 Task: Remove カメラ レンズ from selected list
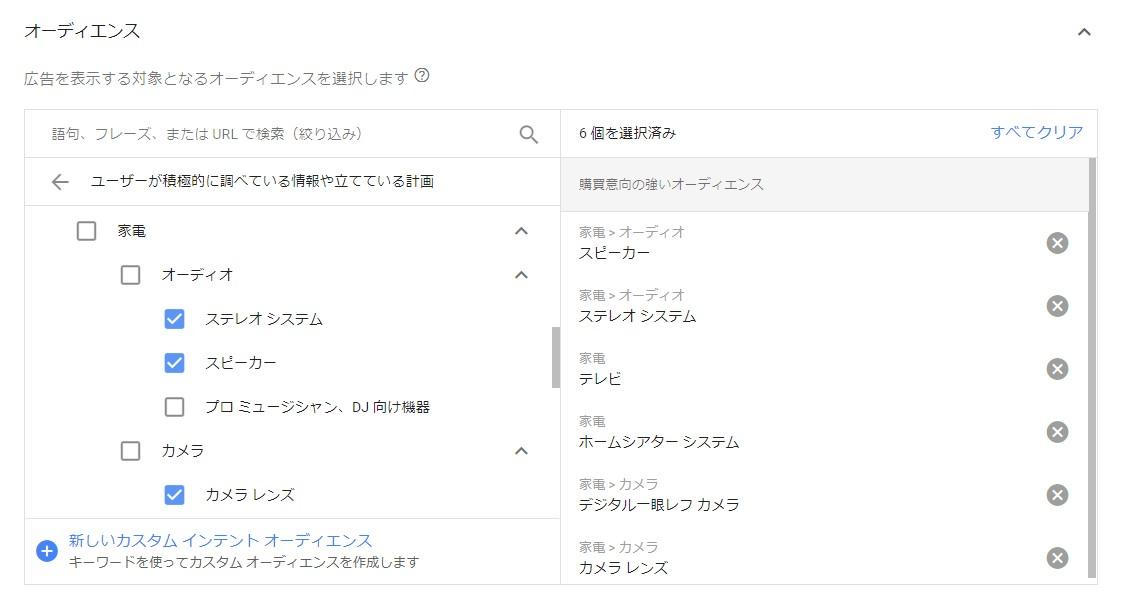coord(1057,558)
